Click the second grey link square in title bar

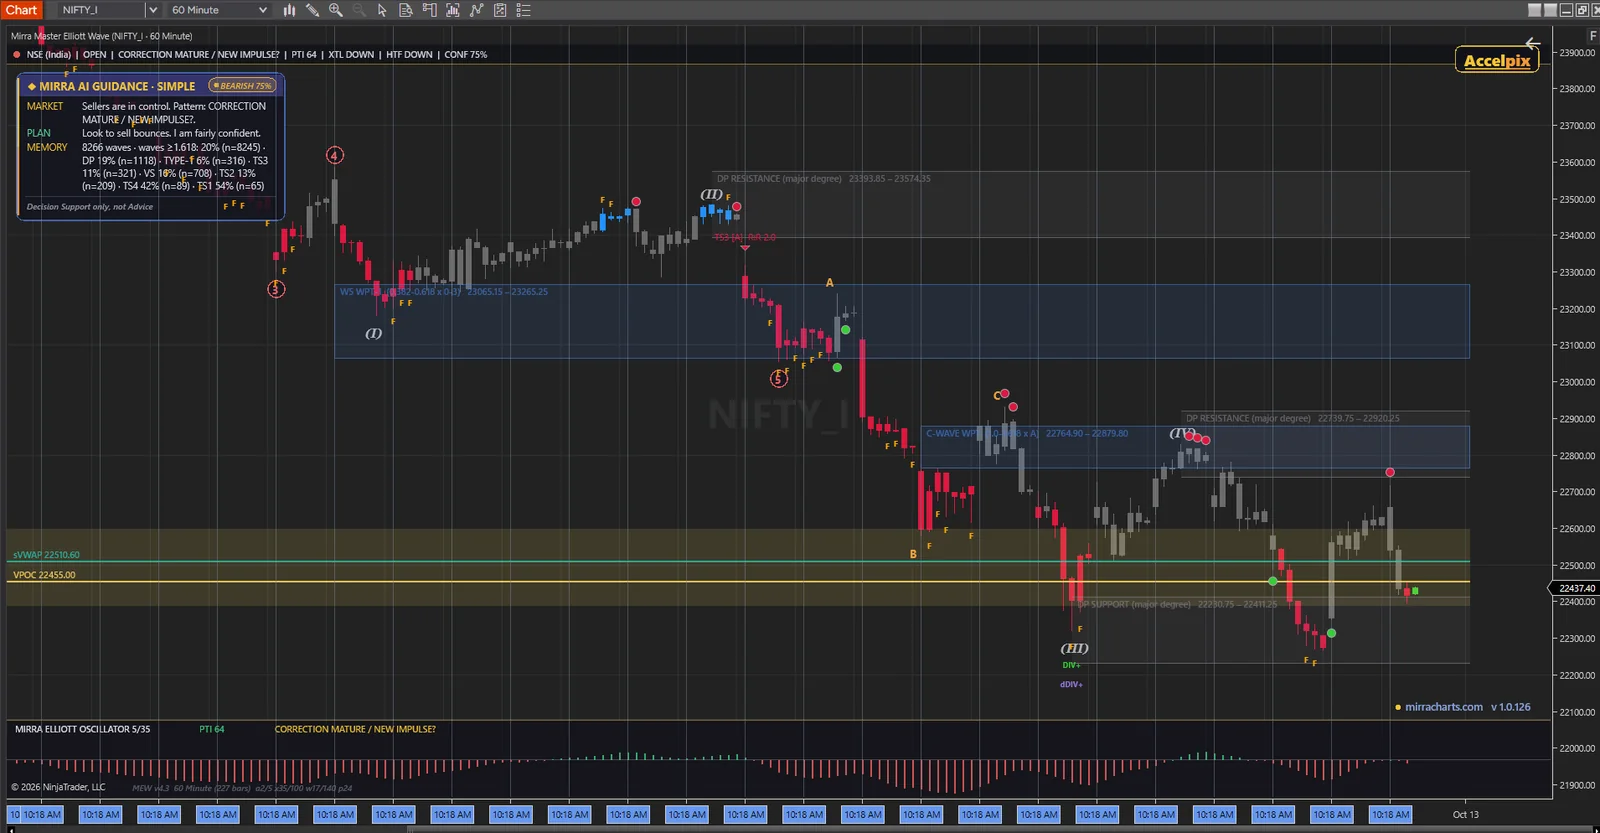pyautogui.click(x=1551, y=10)
